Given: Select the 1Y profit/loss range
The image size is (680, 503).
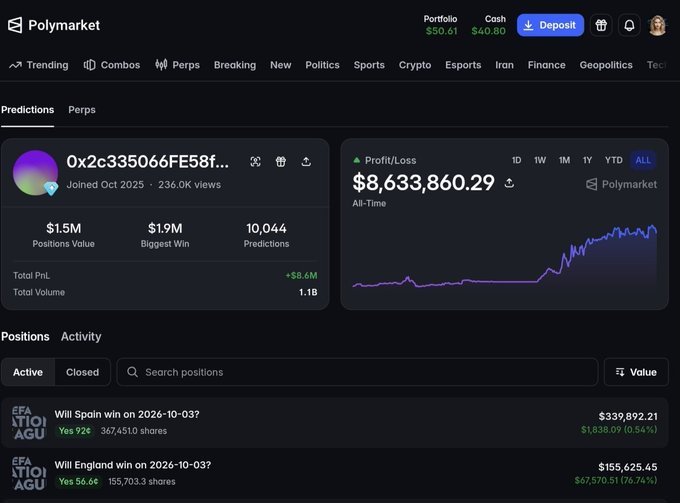Looking at the screenshot, I should [587, 160].
